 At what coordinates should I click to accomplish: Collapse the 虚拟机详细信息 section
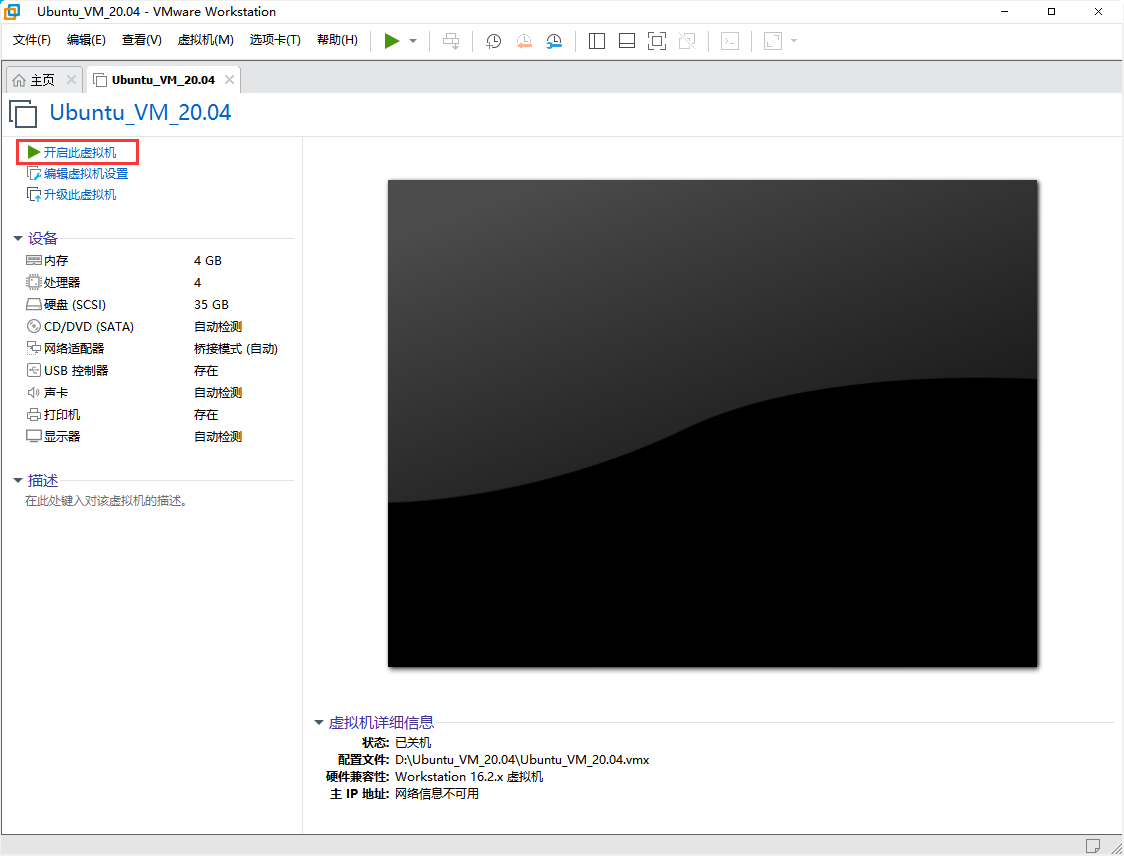[319, 722]
